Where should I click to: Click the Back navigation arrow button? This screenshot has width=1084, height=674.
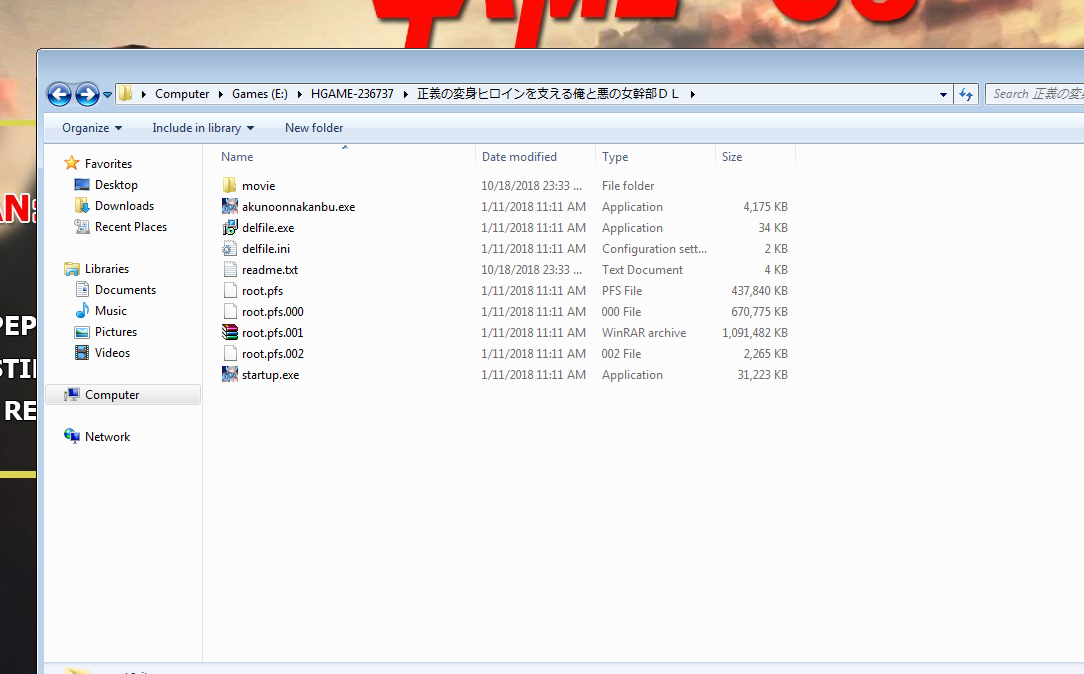click(x=59, y=94)
